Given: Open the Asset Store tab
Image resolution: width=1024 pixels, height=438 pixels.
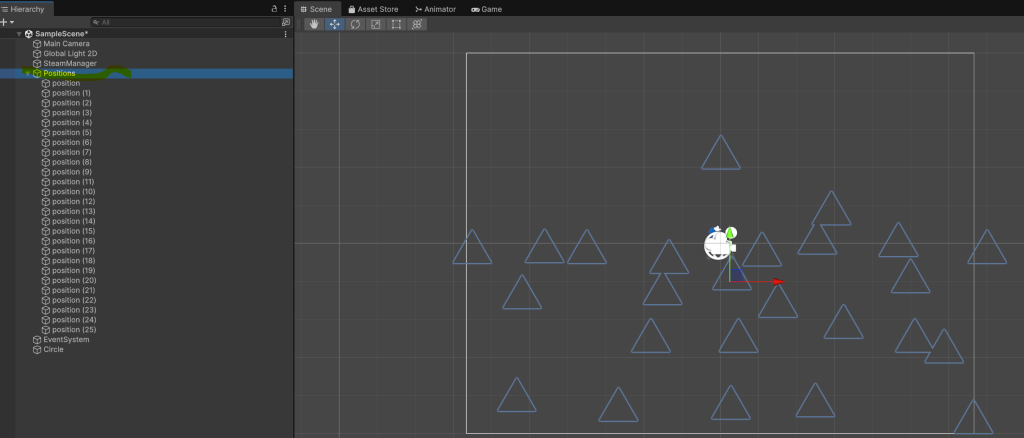Looking at the screenshot, I should pos(375,9).
